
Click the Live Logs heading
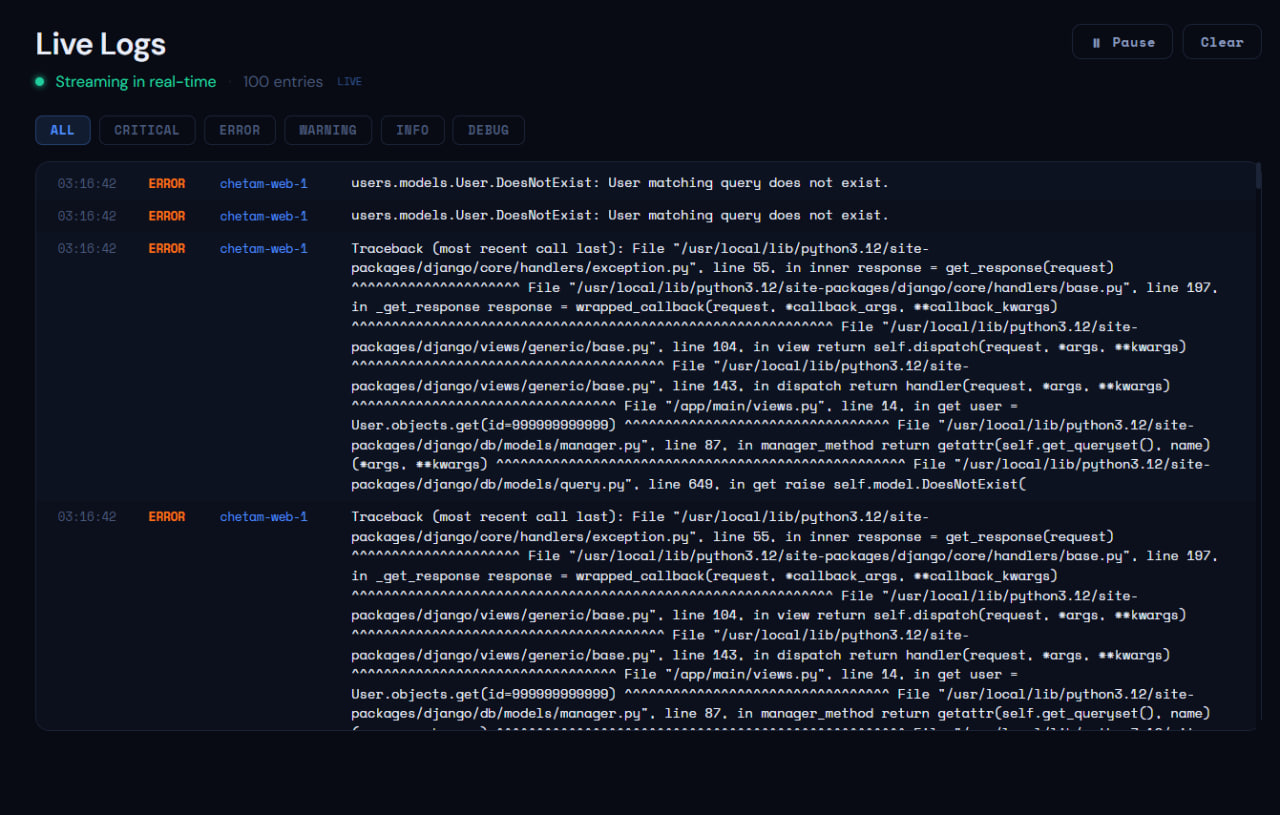(x=101, y=44)
